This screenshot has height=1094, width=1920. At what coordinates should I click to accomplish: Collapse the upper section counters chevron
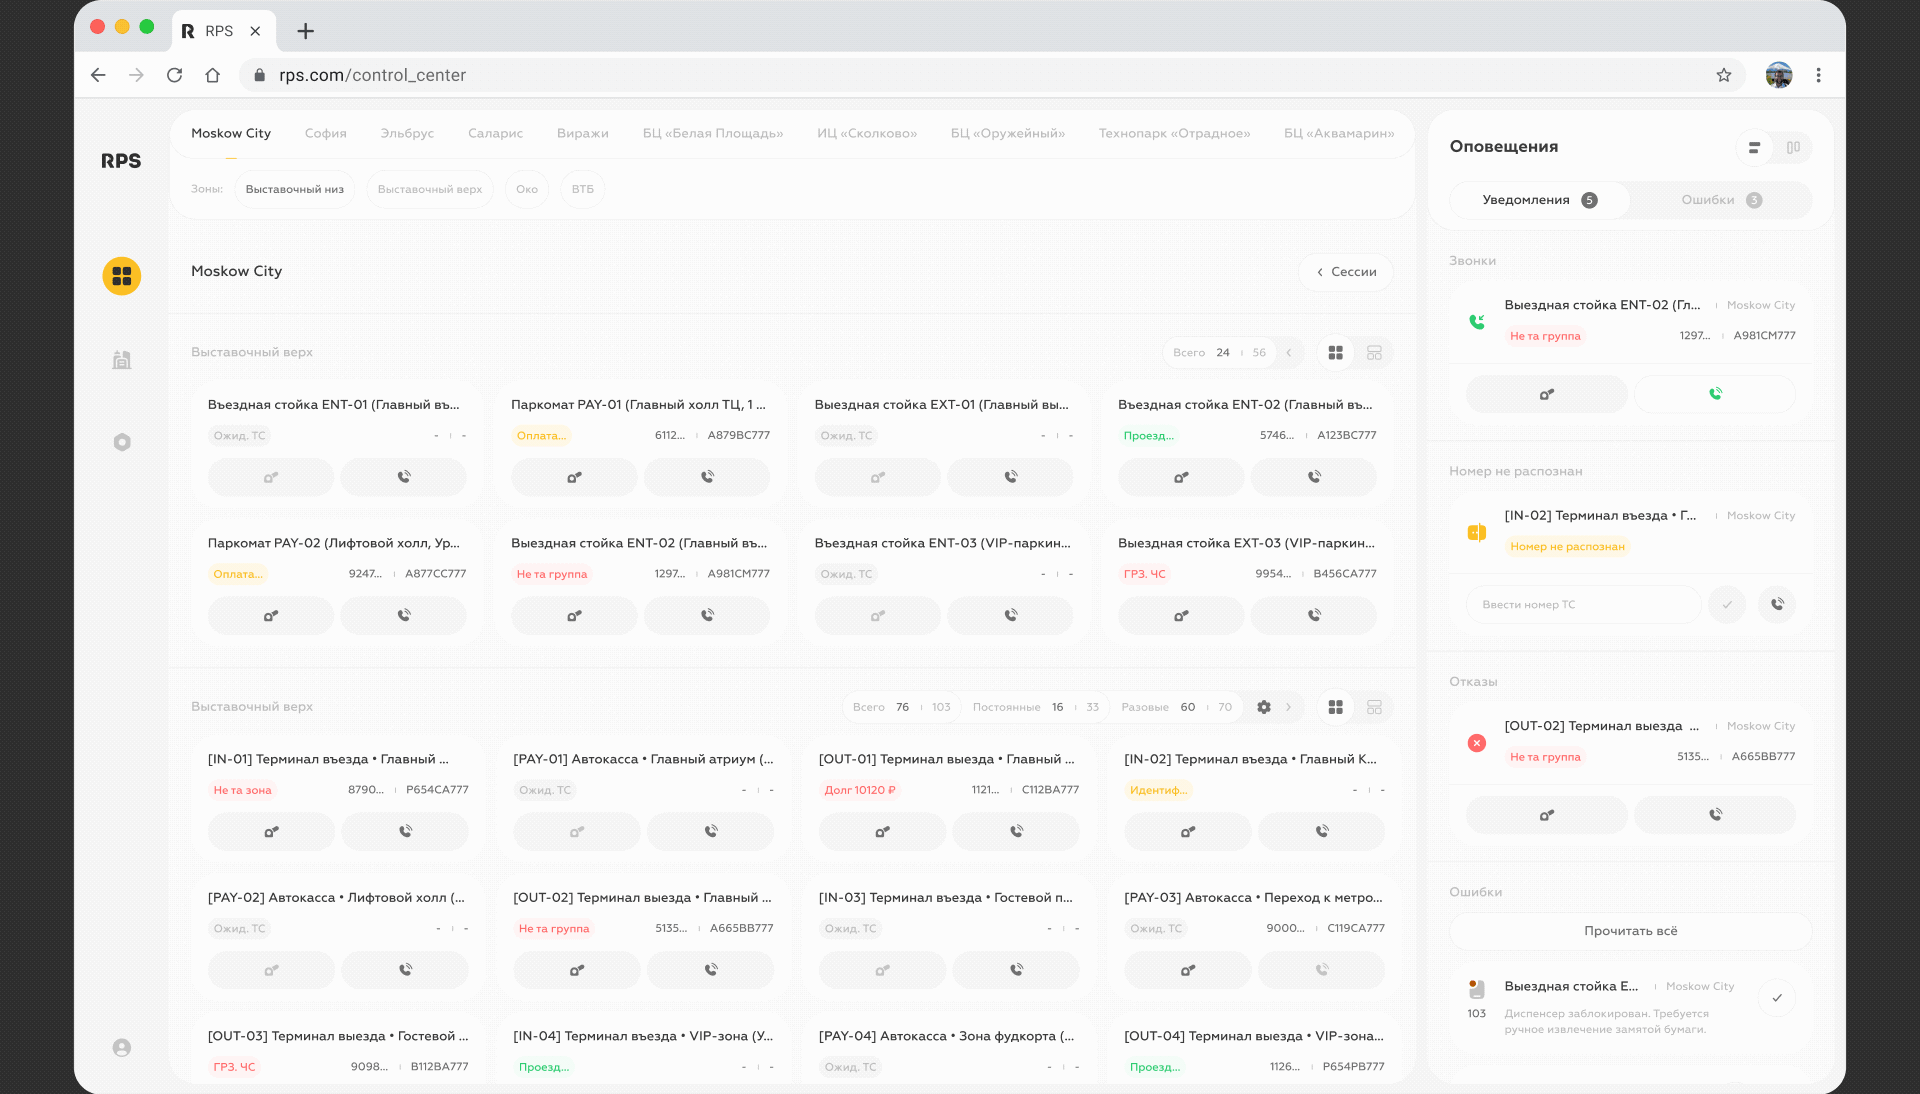[1289, 353]
